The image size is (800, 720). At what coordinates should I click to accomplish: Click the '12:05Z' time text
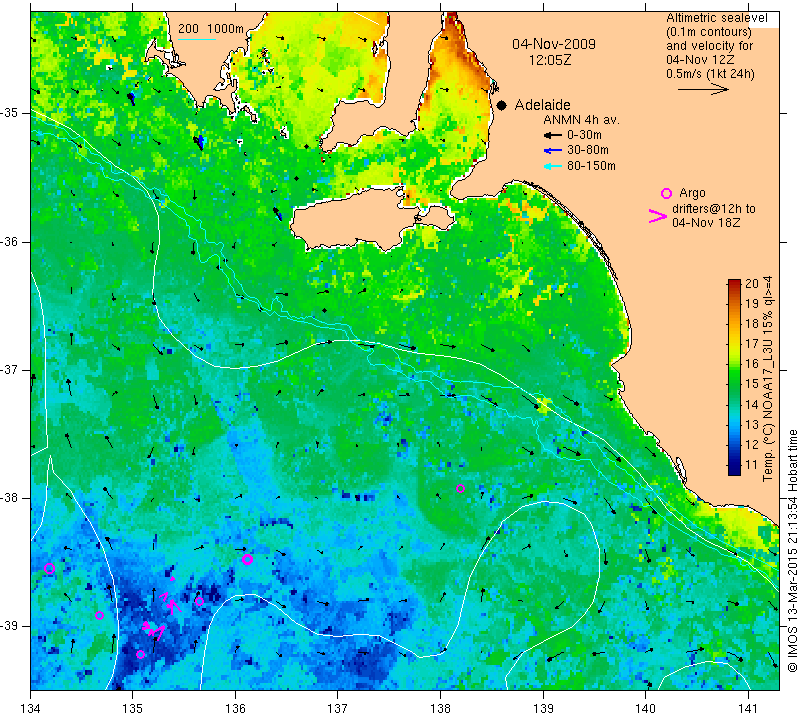tap(550, 60)
